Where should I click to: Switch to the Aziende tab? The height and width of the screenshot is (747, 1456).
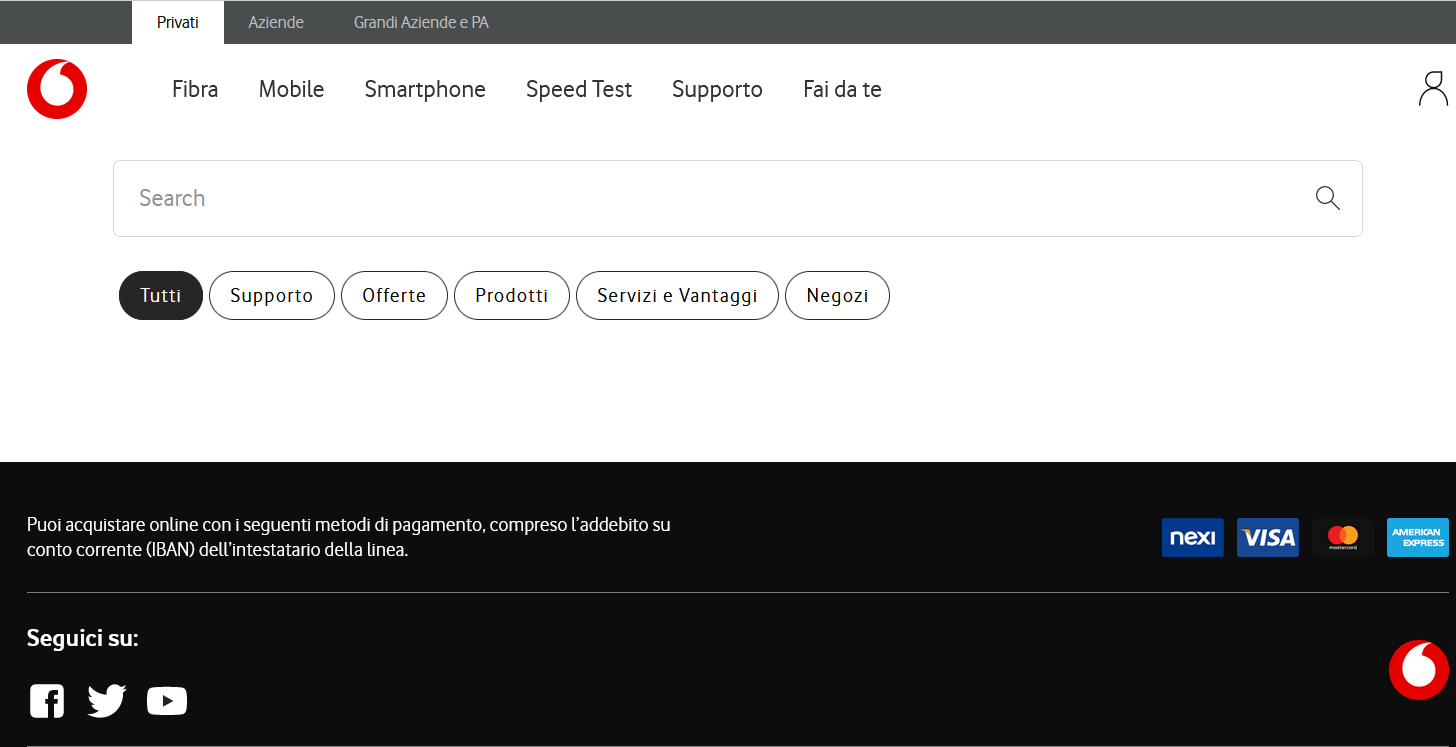tap(276, 22)
